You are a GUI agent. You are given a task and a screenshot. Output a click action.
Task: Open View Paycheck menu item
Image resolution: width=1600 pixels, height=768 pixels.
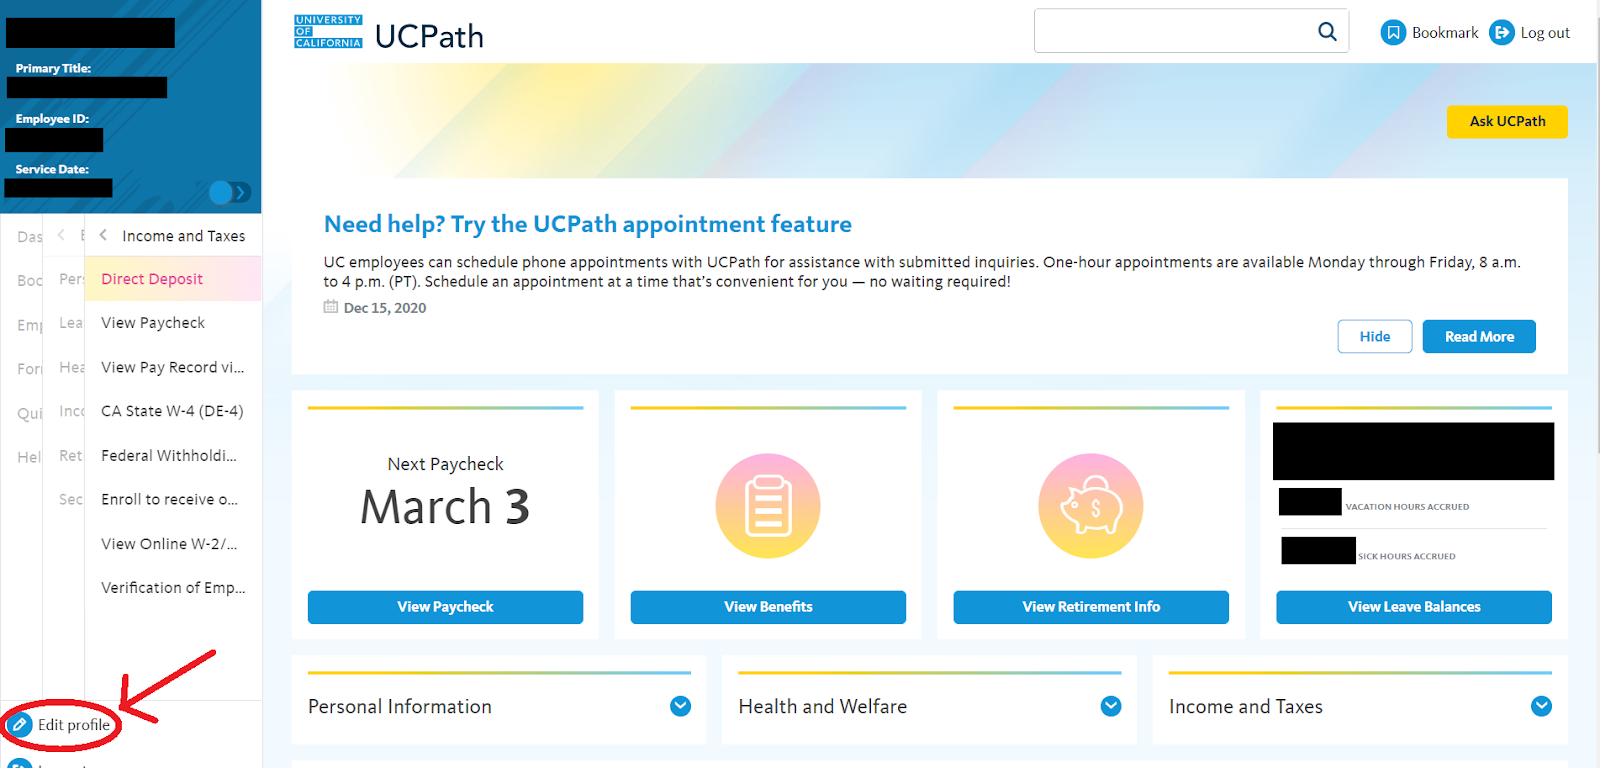tap(153, 323)
